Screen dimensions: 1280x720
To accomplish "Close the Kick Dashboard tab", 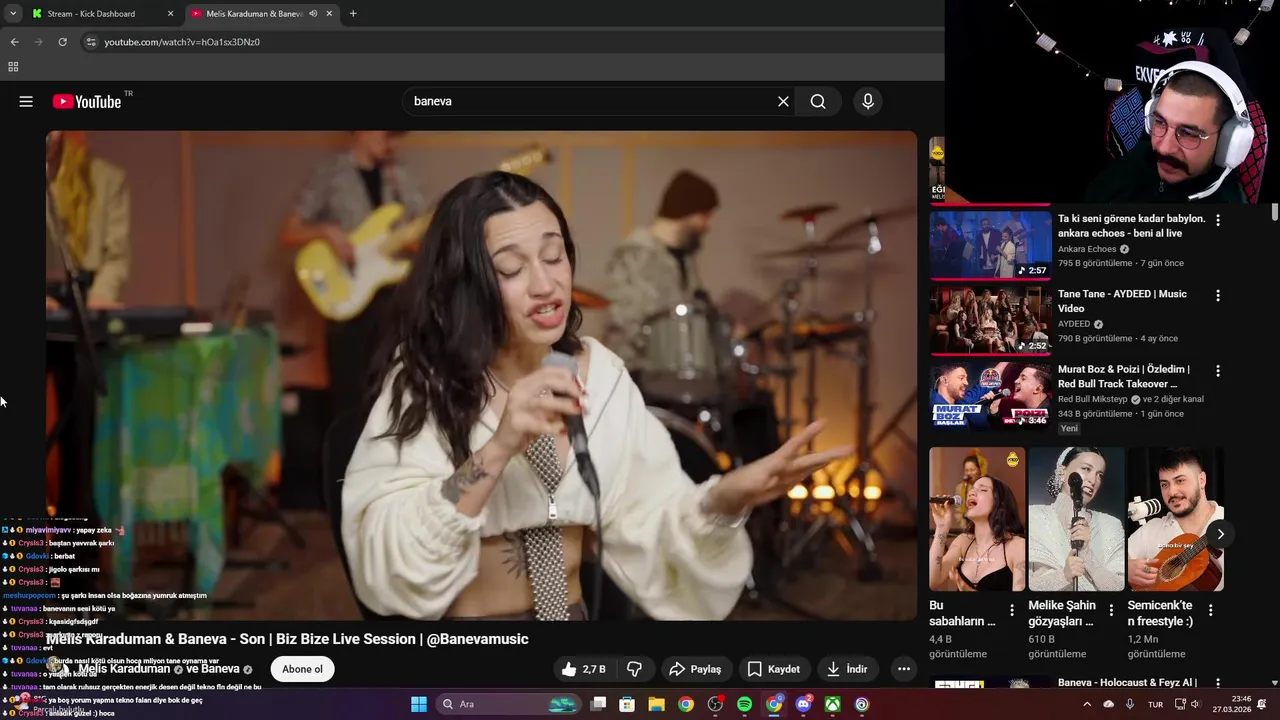I will tap(170, 14).
